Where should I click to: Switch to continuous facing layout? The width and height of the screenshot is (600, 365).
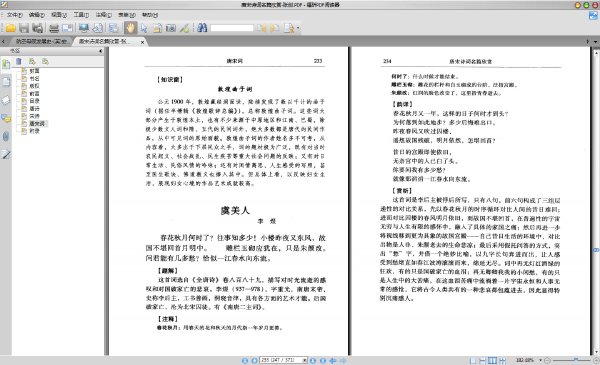tap(502, 360)
